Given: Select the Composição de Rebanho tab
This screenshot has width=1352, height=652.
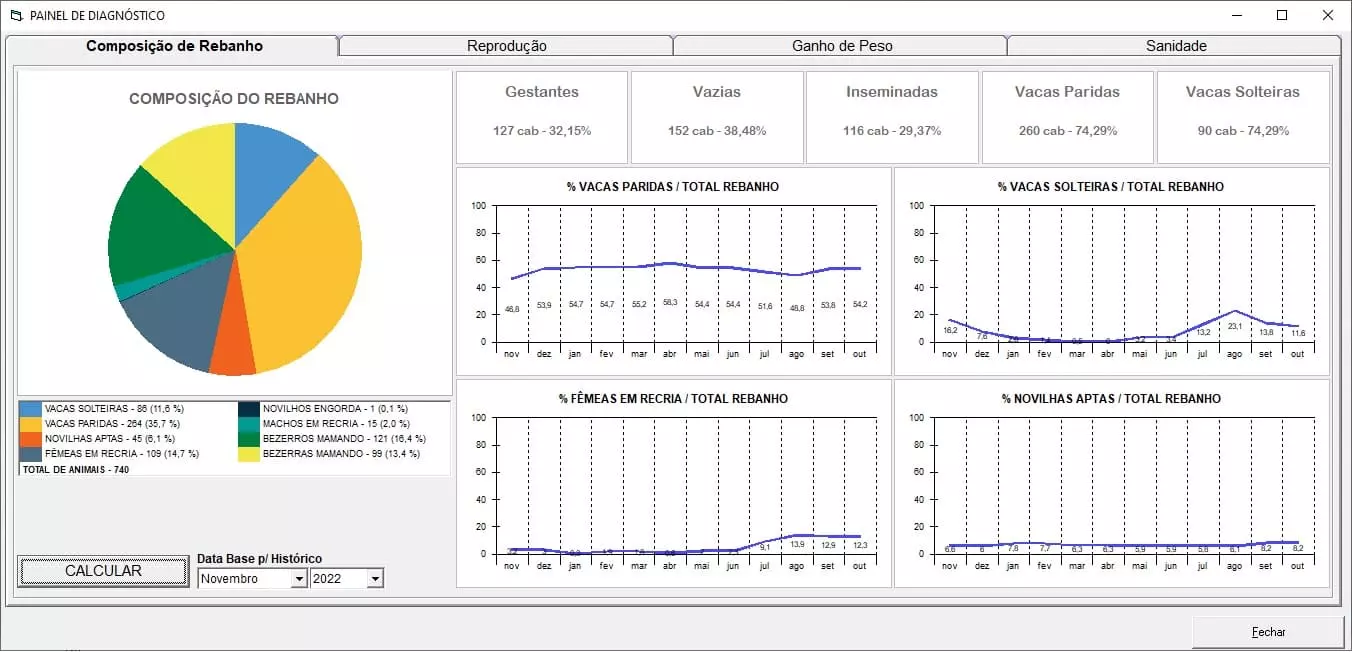Looking at the screenshot, I should [174, 46].
